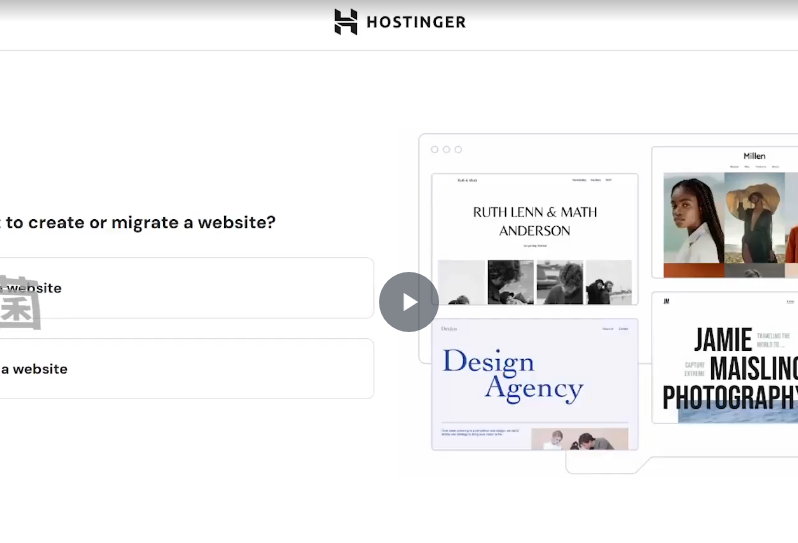The image size is (798, 543).
Task: Click the Hostinger H logo icon
Action: pyautogui.click(x=345, y=22)
